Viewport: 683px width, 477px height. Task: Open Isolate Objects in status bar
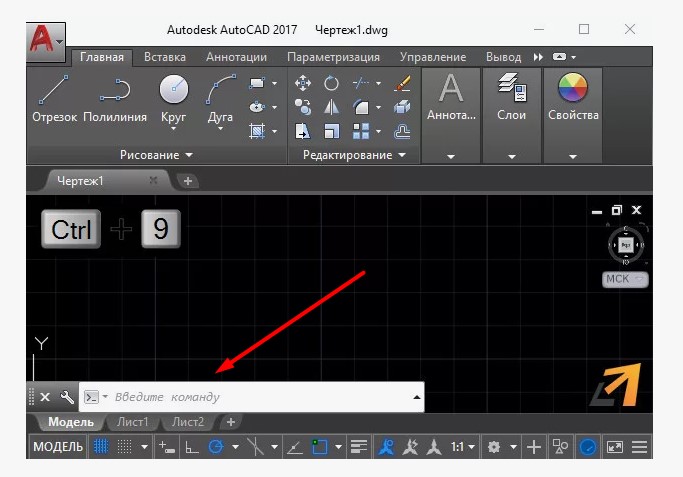560,447
